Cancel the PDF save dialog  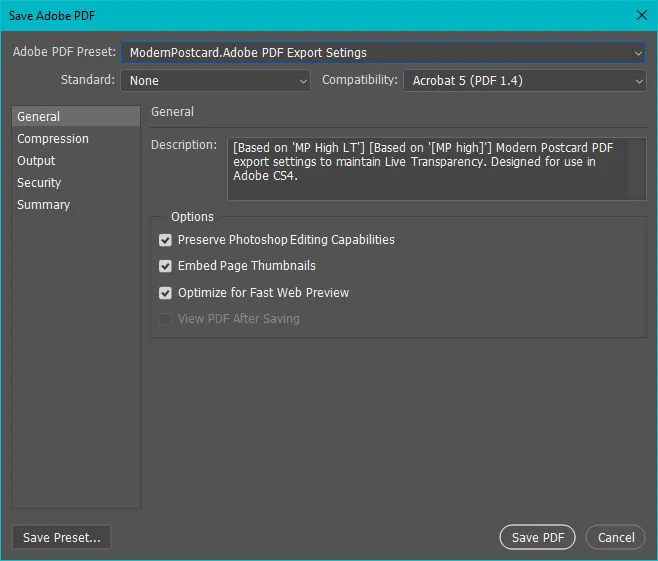coord(615,538)
